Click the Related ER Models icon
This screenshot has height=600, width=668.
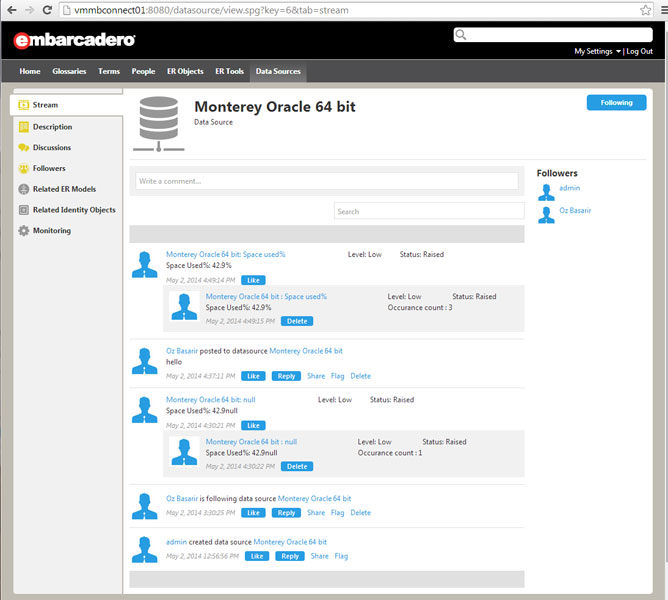point(24,189)
